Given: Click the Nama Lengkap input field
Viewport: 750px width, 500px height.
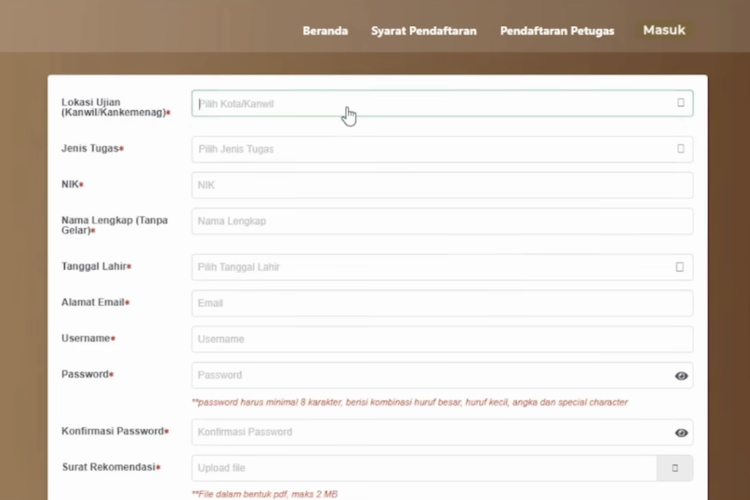Looking at the screenshot, I should [x=442, y=221].
